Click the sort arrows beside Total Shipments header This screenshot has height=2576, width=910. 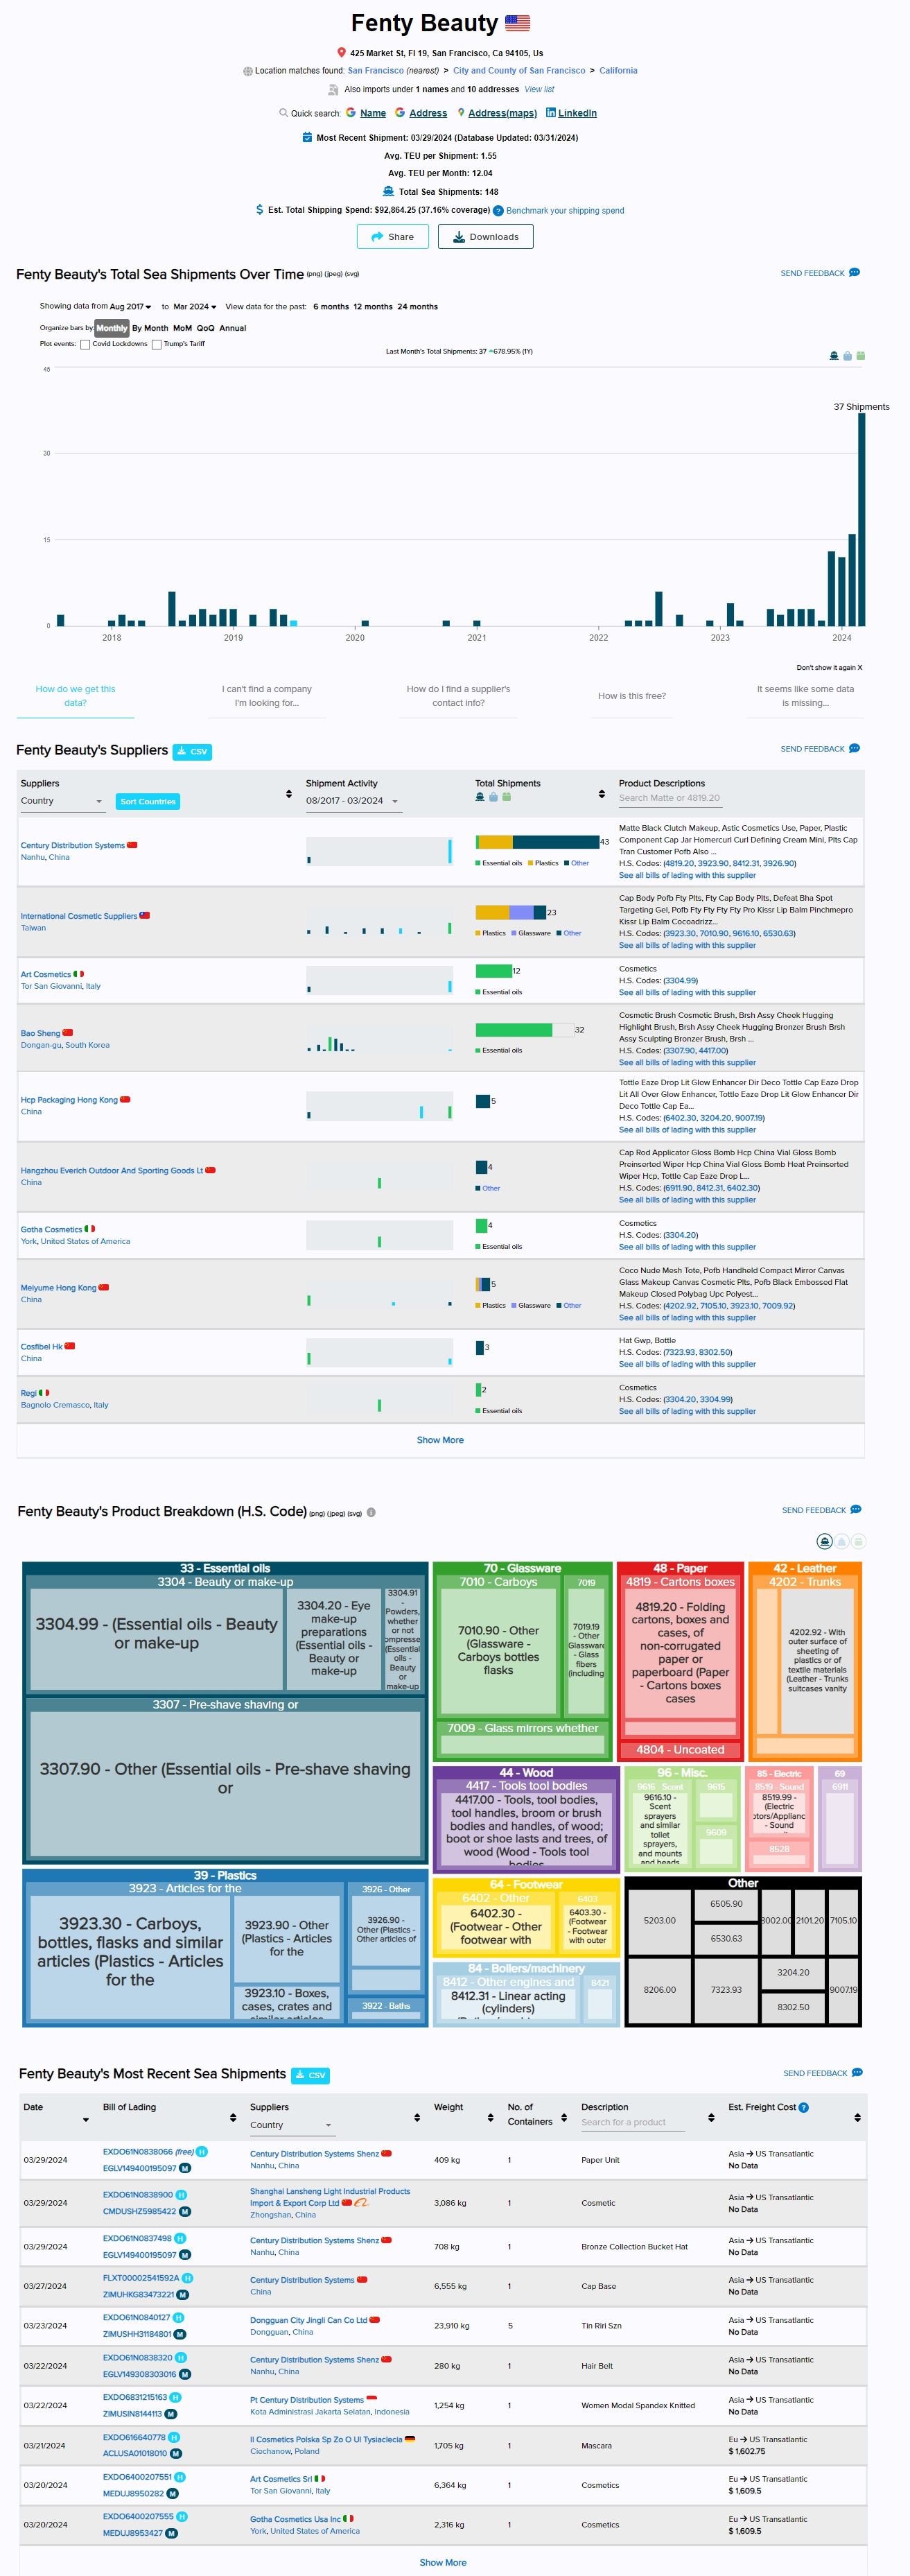602,794
